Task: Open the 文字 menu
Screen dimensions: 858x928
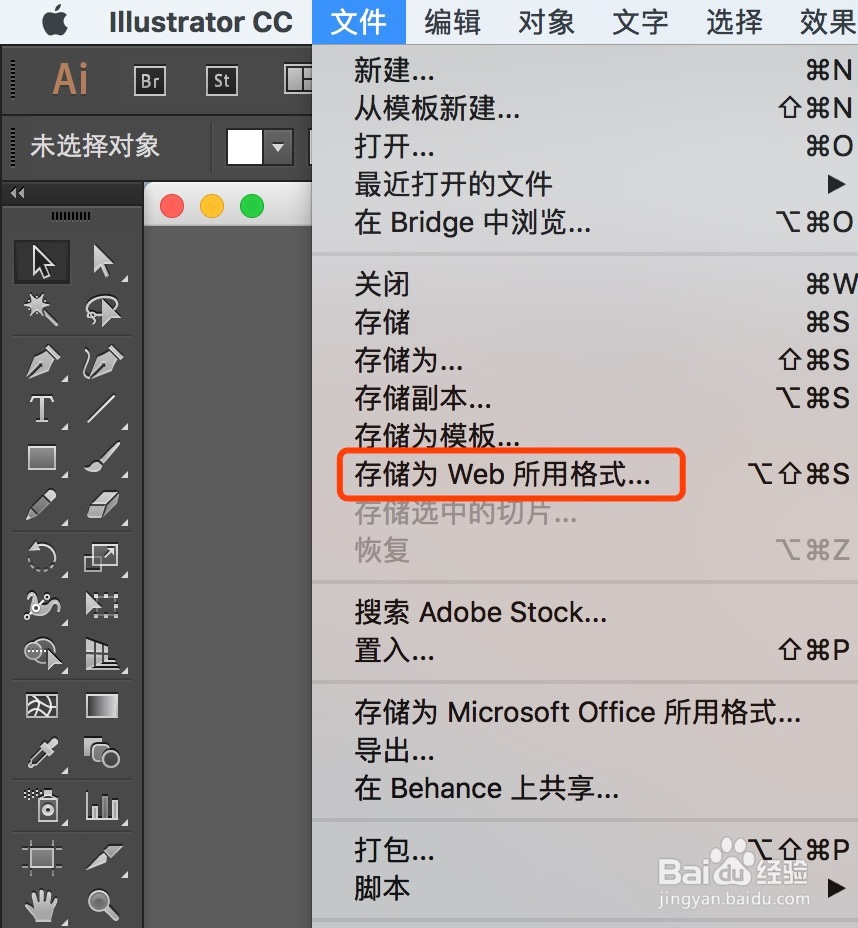Action: [640, 22]
